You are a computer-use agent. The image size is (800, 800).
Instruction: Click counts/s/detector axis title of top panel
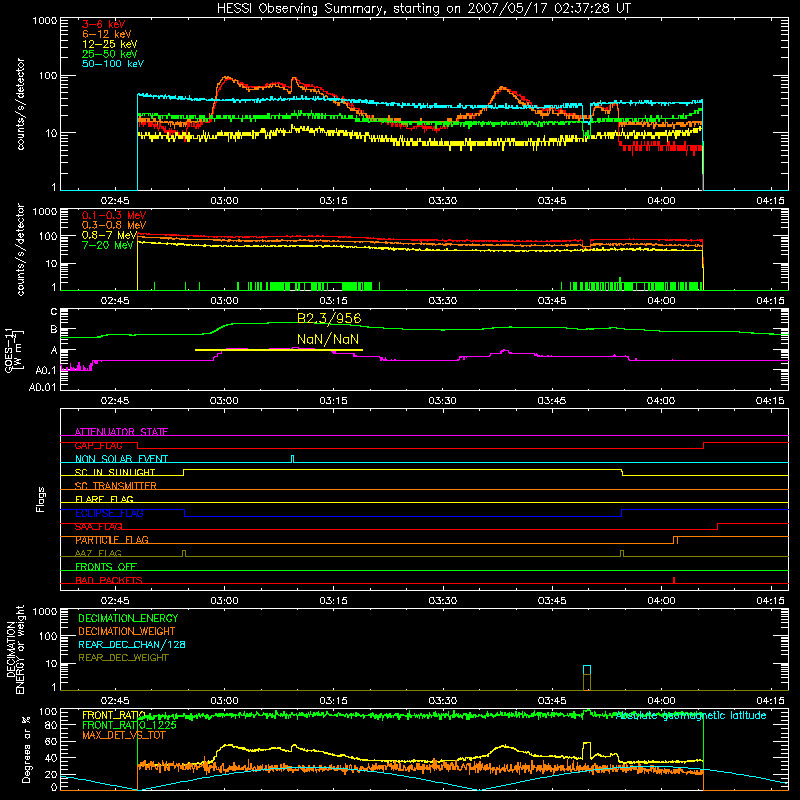pyautogui.click(x=20, y=104)
